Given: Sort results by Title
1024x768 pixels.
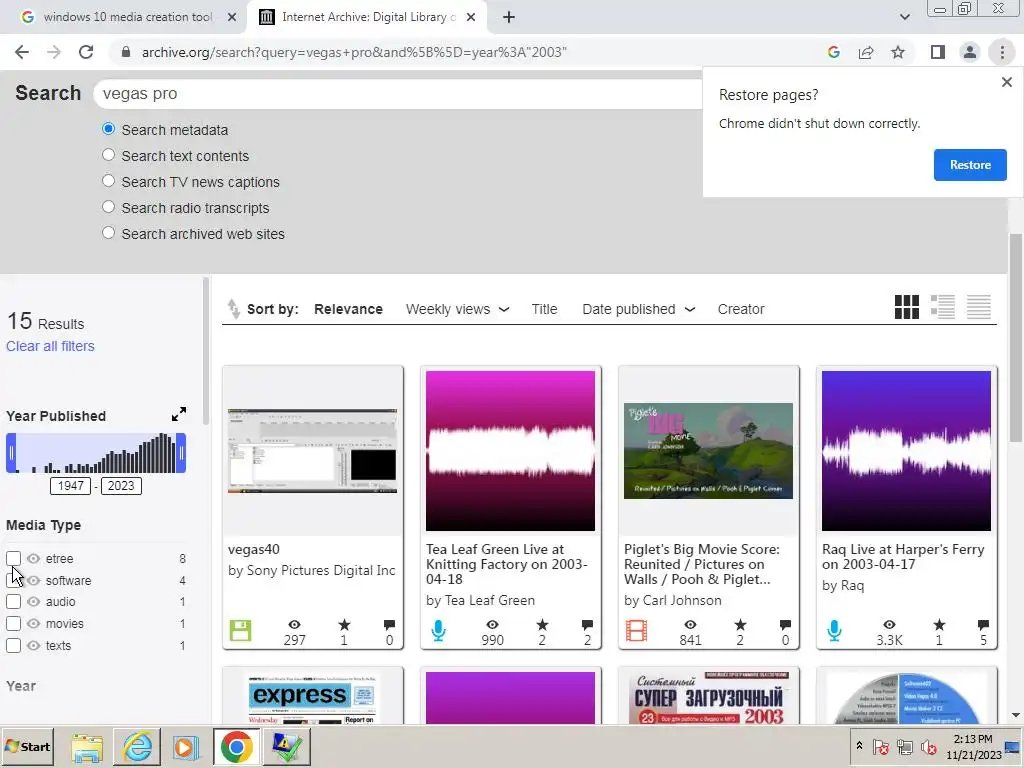Looking at the screenshot, I should 544,309.
